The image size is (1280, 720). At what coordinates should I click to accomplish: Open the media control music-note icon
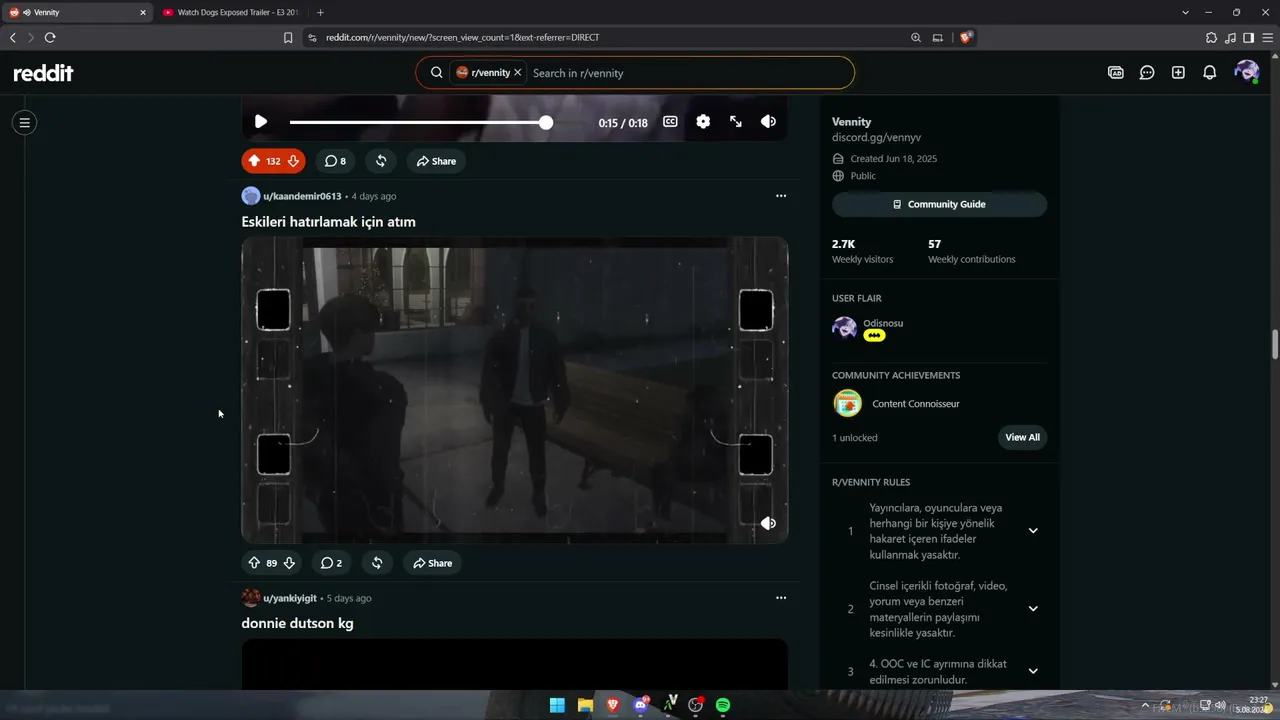[x=1230, y=37]
